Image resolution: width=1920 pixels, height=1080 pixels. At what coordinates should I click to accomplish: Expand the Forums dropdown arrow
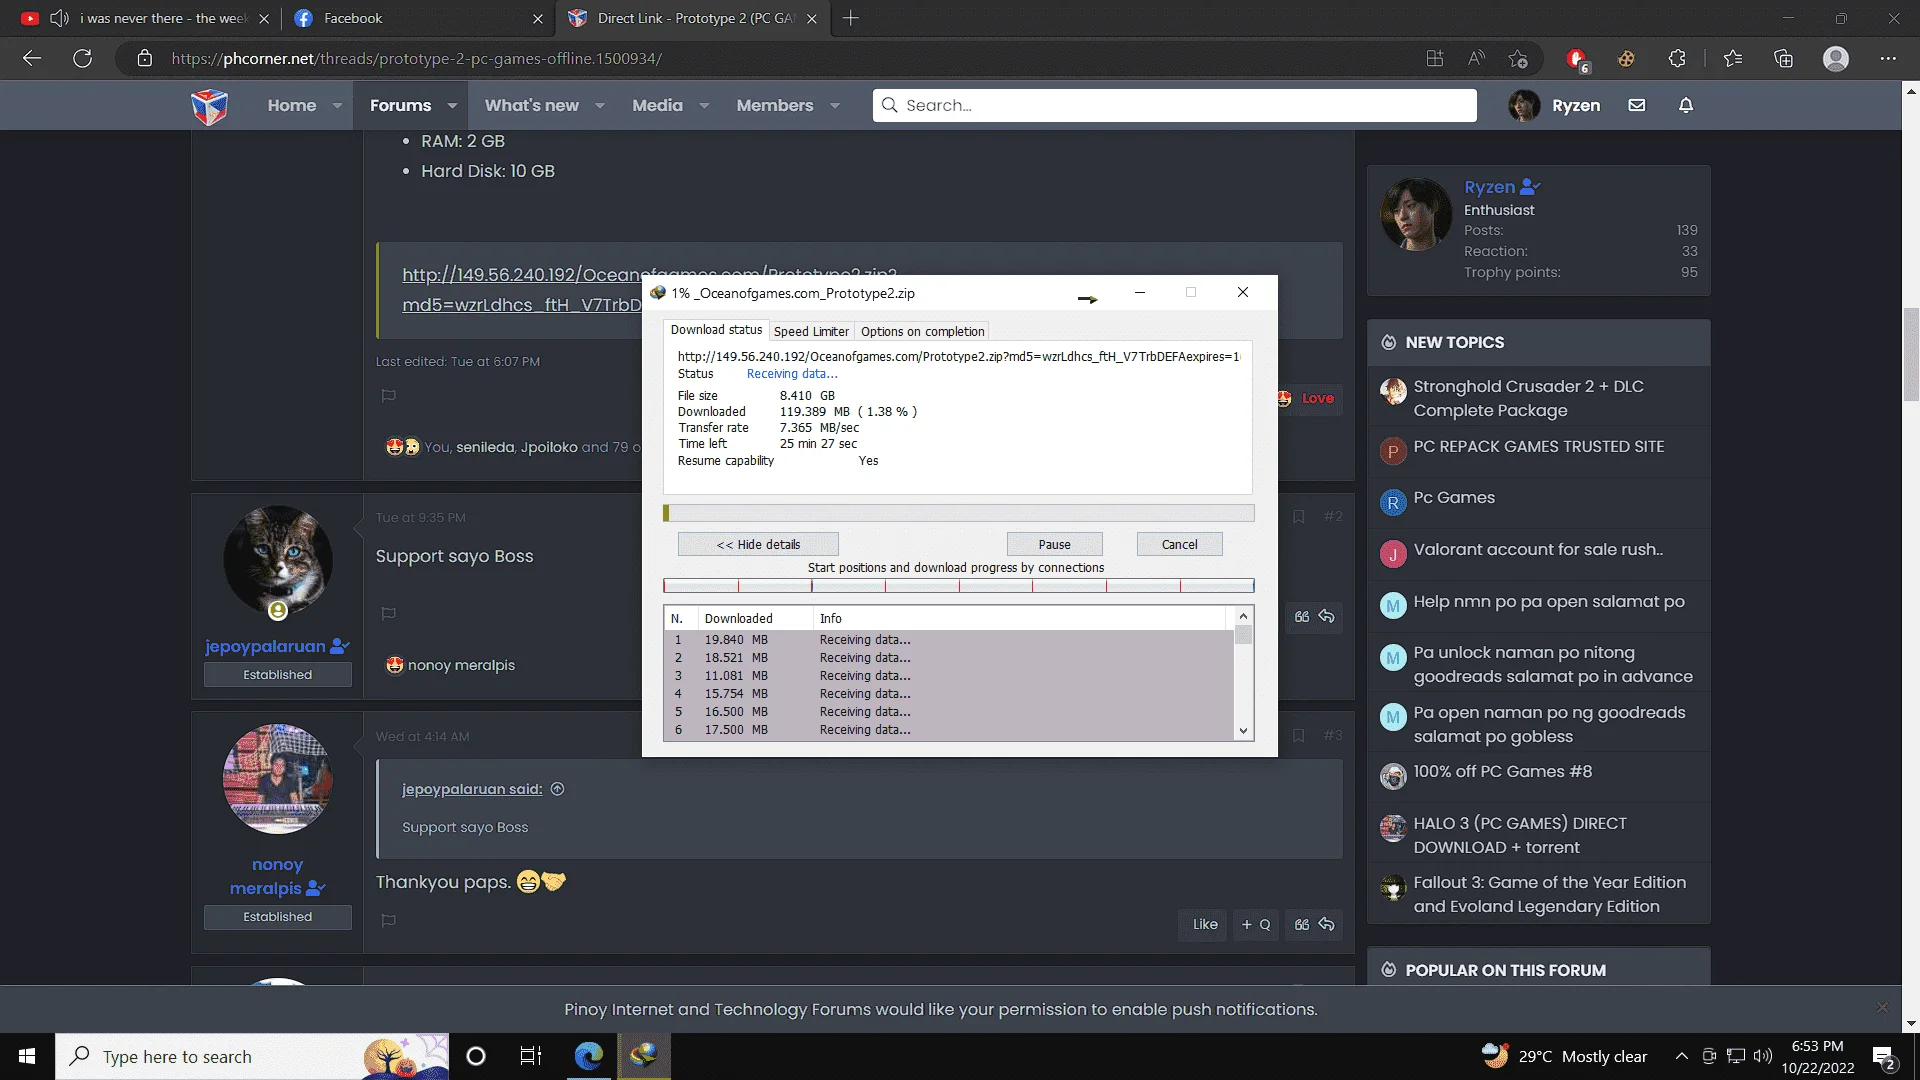coord(452,105)
